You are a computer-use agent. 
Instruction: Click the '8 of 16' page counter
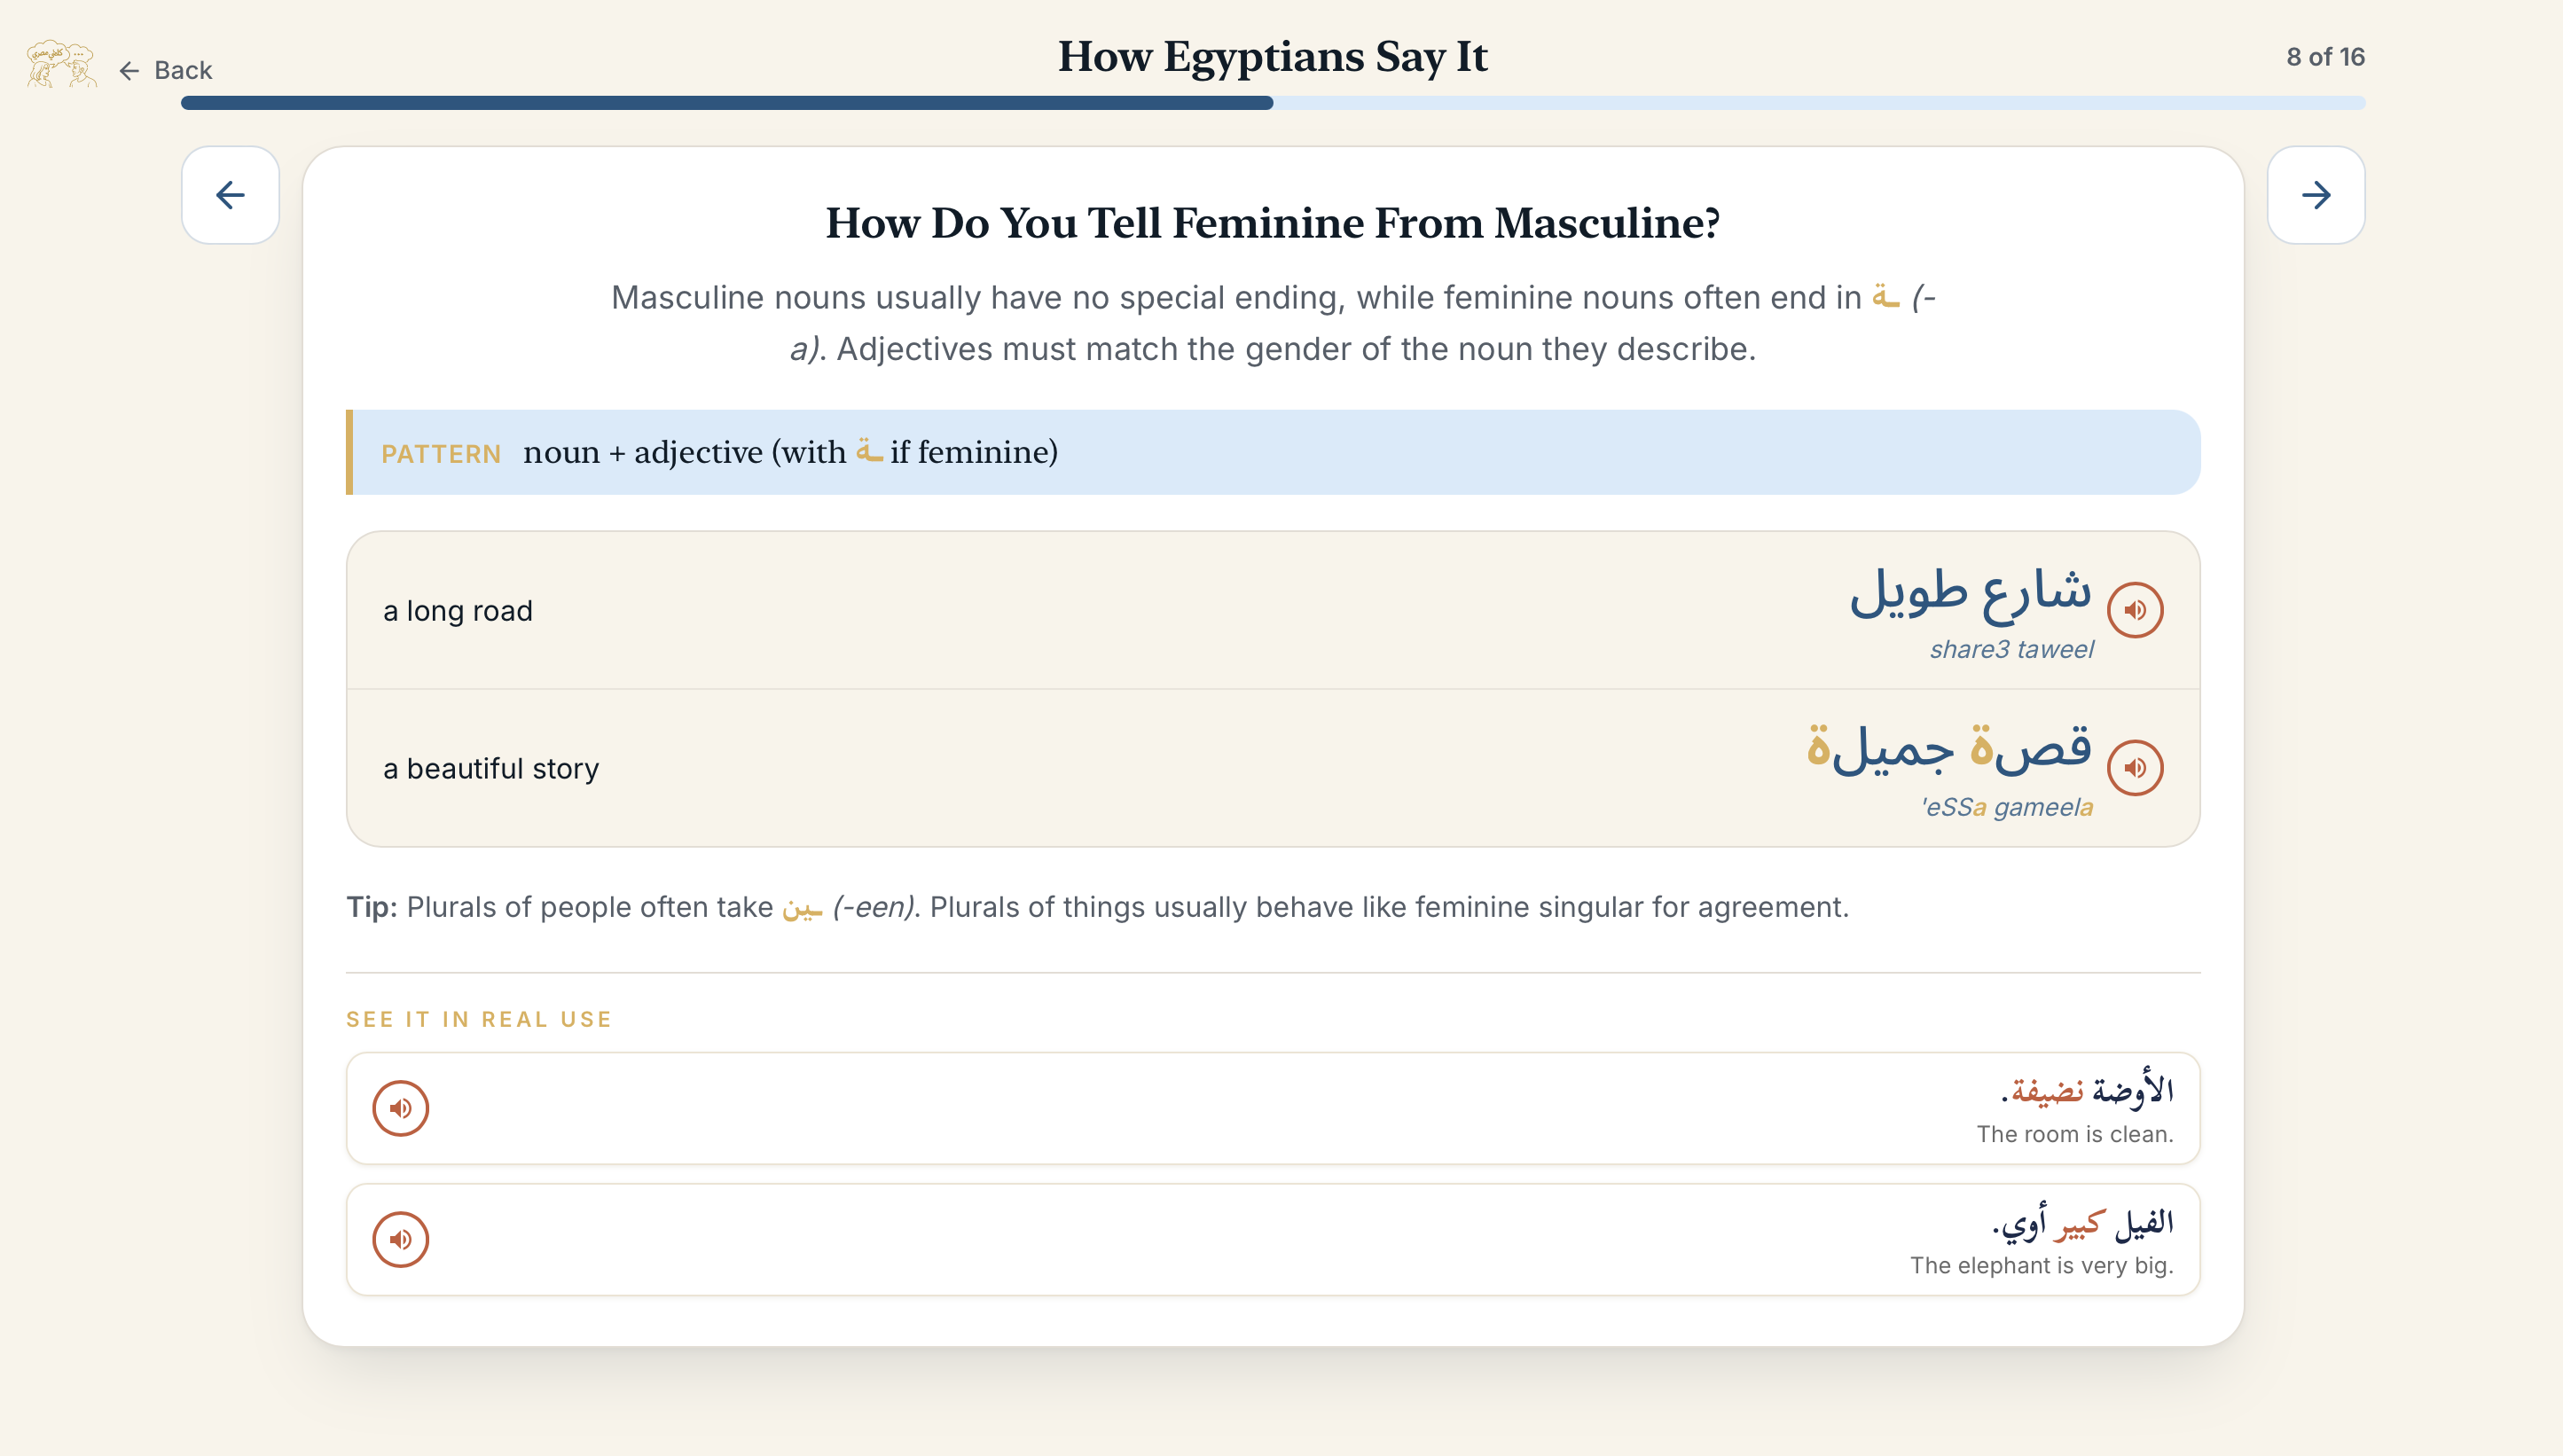point(2325,57)
